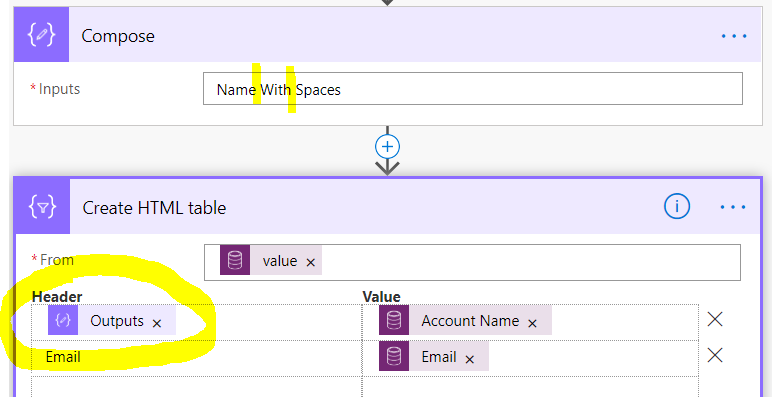Viewport: 772px width, 397px height.
Task: Select the value dynamic content token
Action: click(x=271, y=260)
